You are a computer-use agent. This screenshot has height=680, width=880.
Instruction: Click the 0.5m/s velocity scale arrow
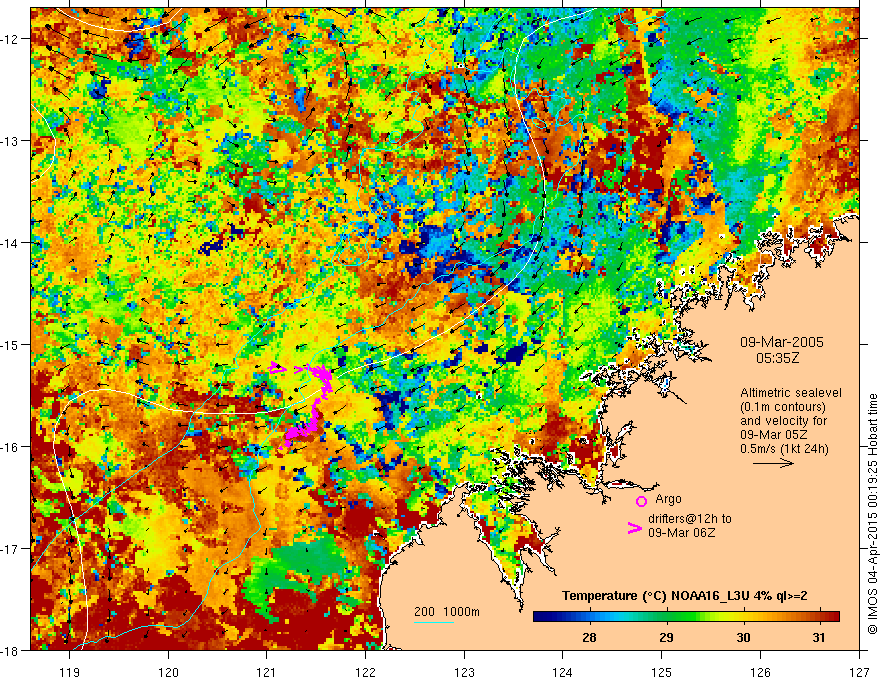pyautogui.click(x=773, y=463)
